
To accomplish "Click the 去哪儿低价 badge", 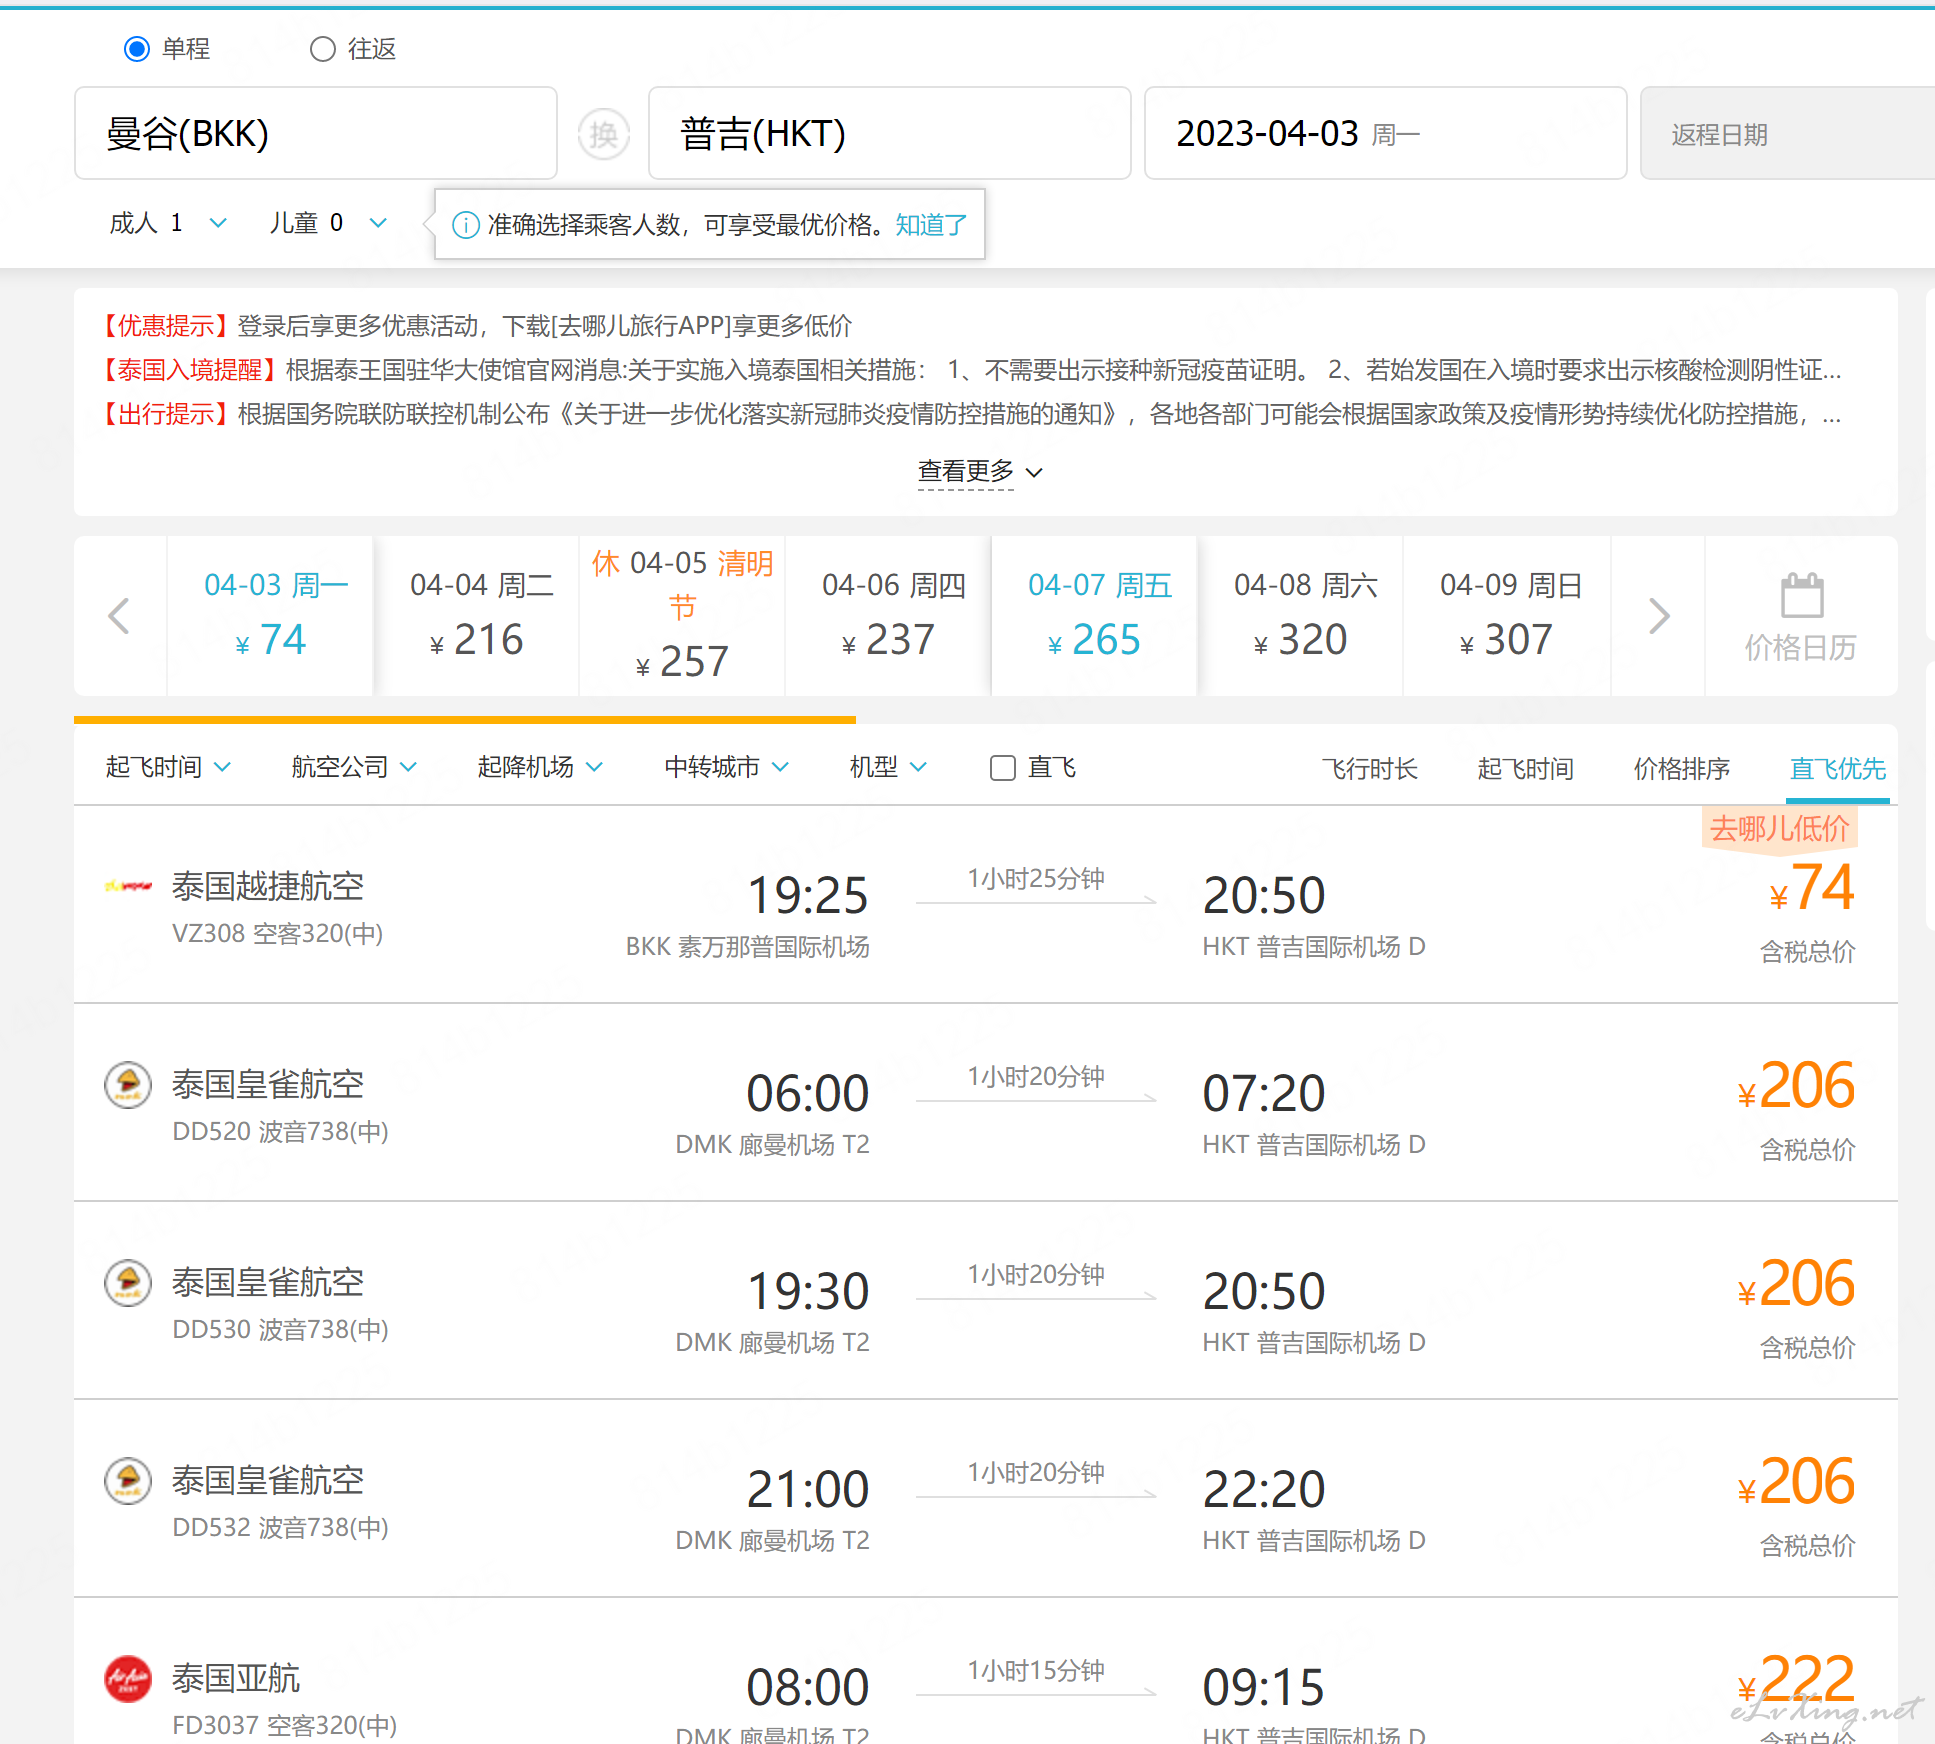I will coord(1779,829).
